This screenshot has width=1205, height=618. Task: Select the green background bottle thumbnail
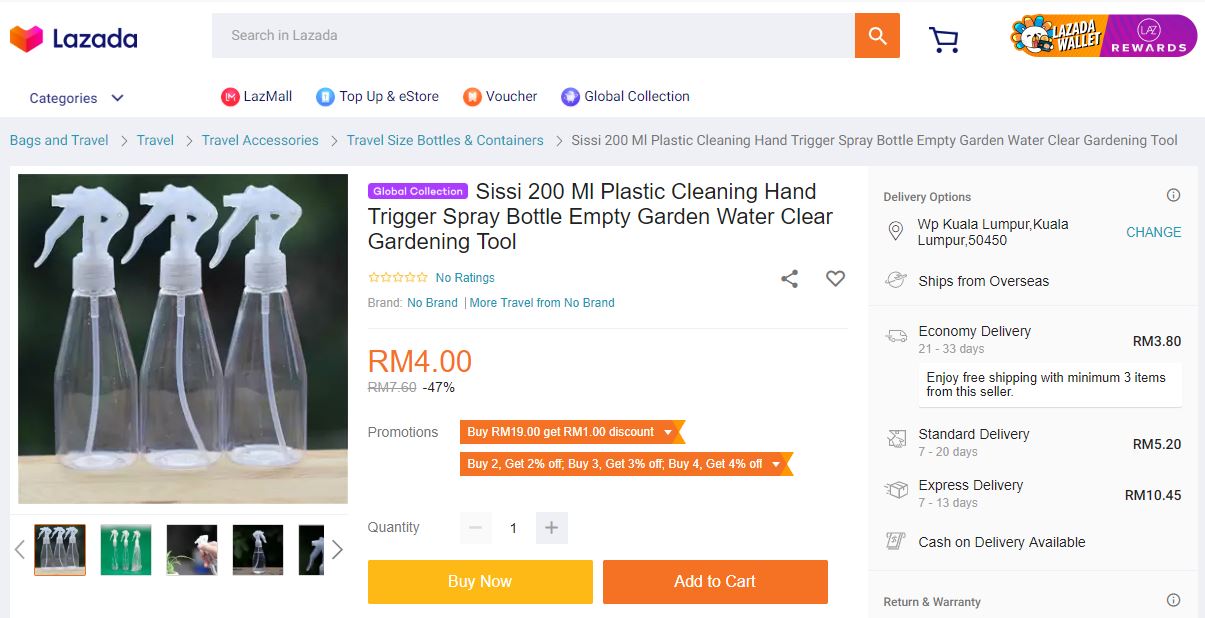126,549
